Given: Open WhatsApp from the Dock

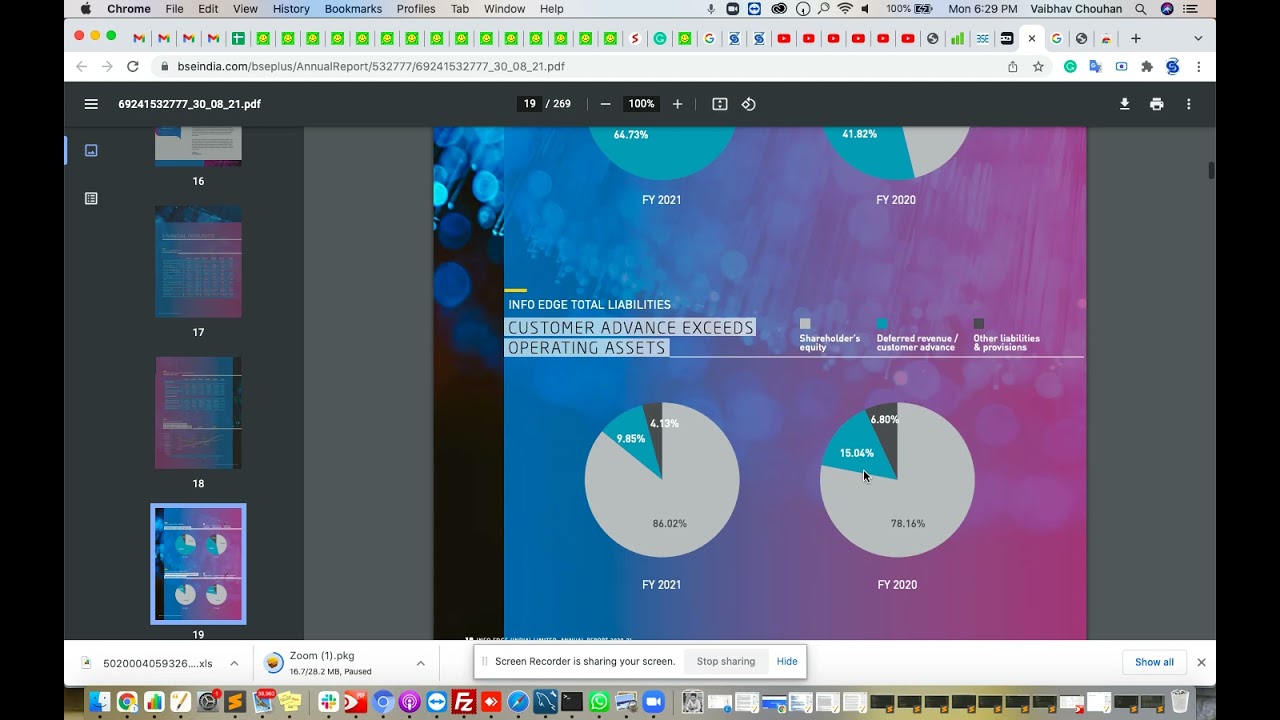Looking at the screenshot, I should click(x=599, y=702).
